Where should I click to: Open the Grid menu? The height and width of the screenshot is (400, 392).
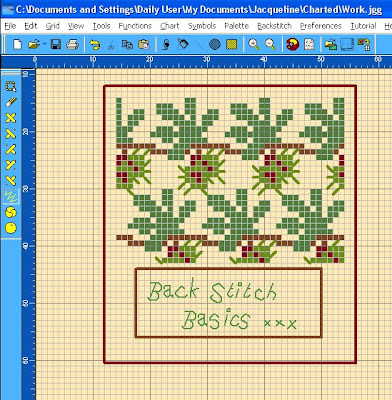coord(53,26)
